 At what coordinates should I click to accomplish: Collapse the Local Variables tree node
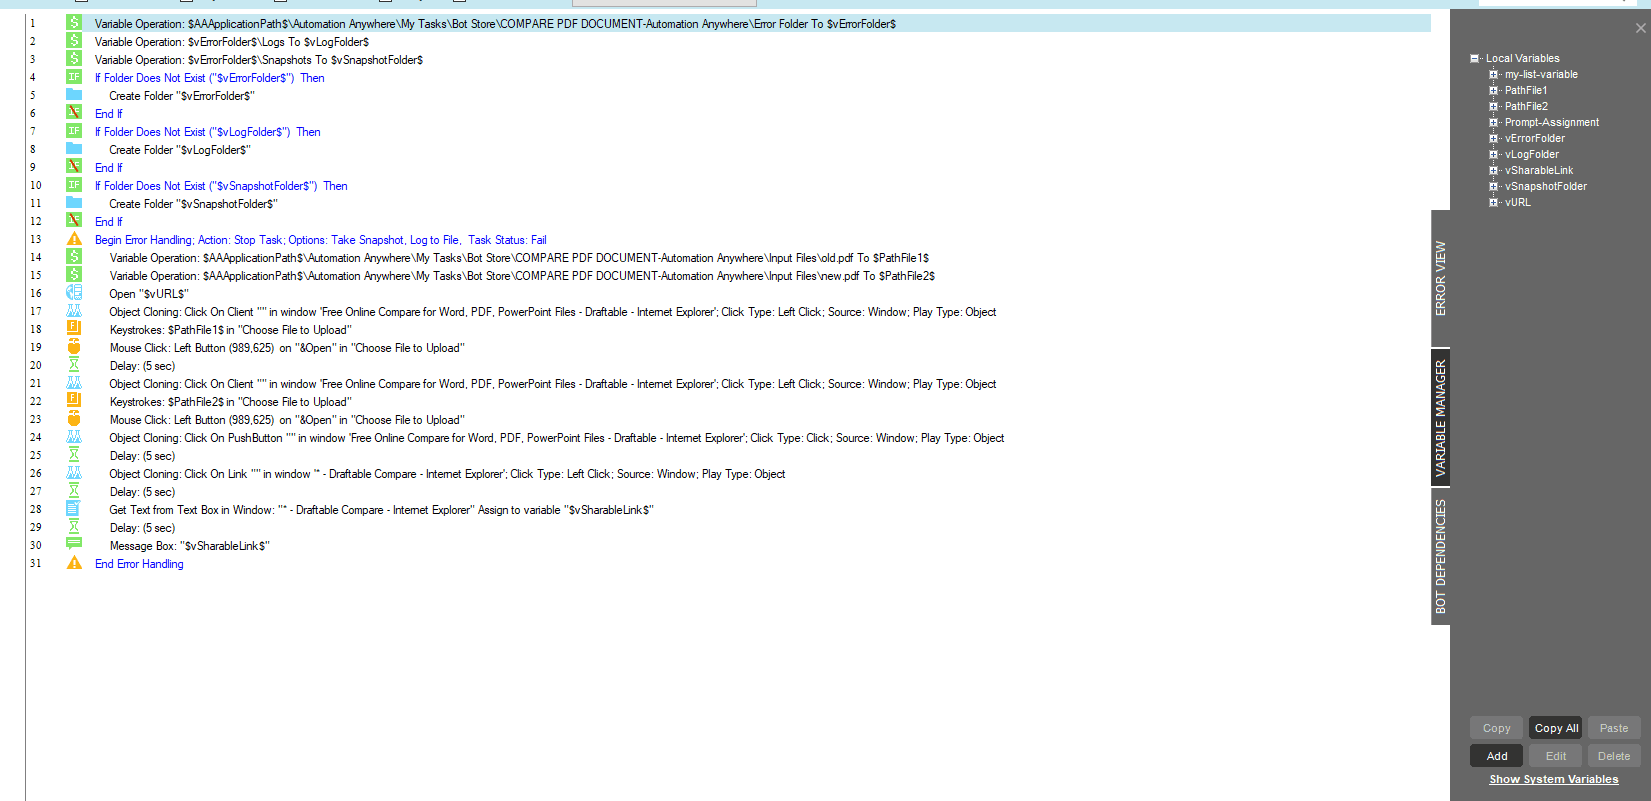pyautogui.click(x=1474, y=58)
